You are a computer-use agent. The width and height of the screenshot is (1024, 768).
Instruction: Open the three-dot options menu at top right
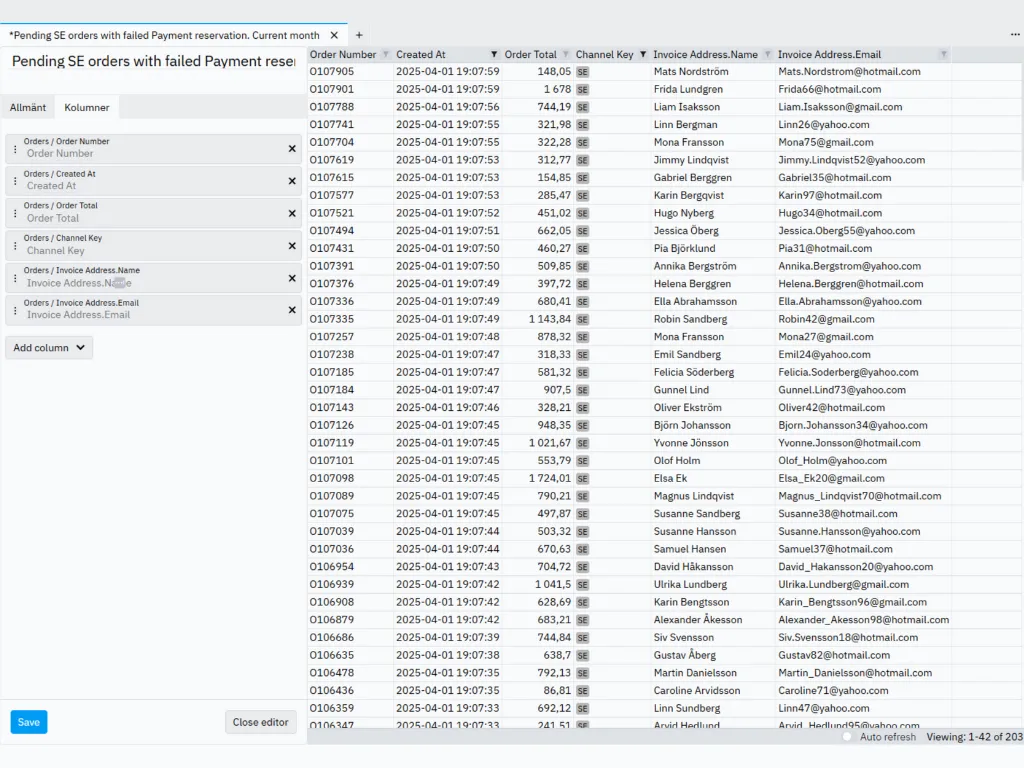point(1014,35)
